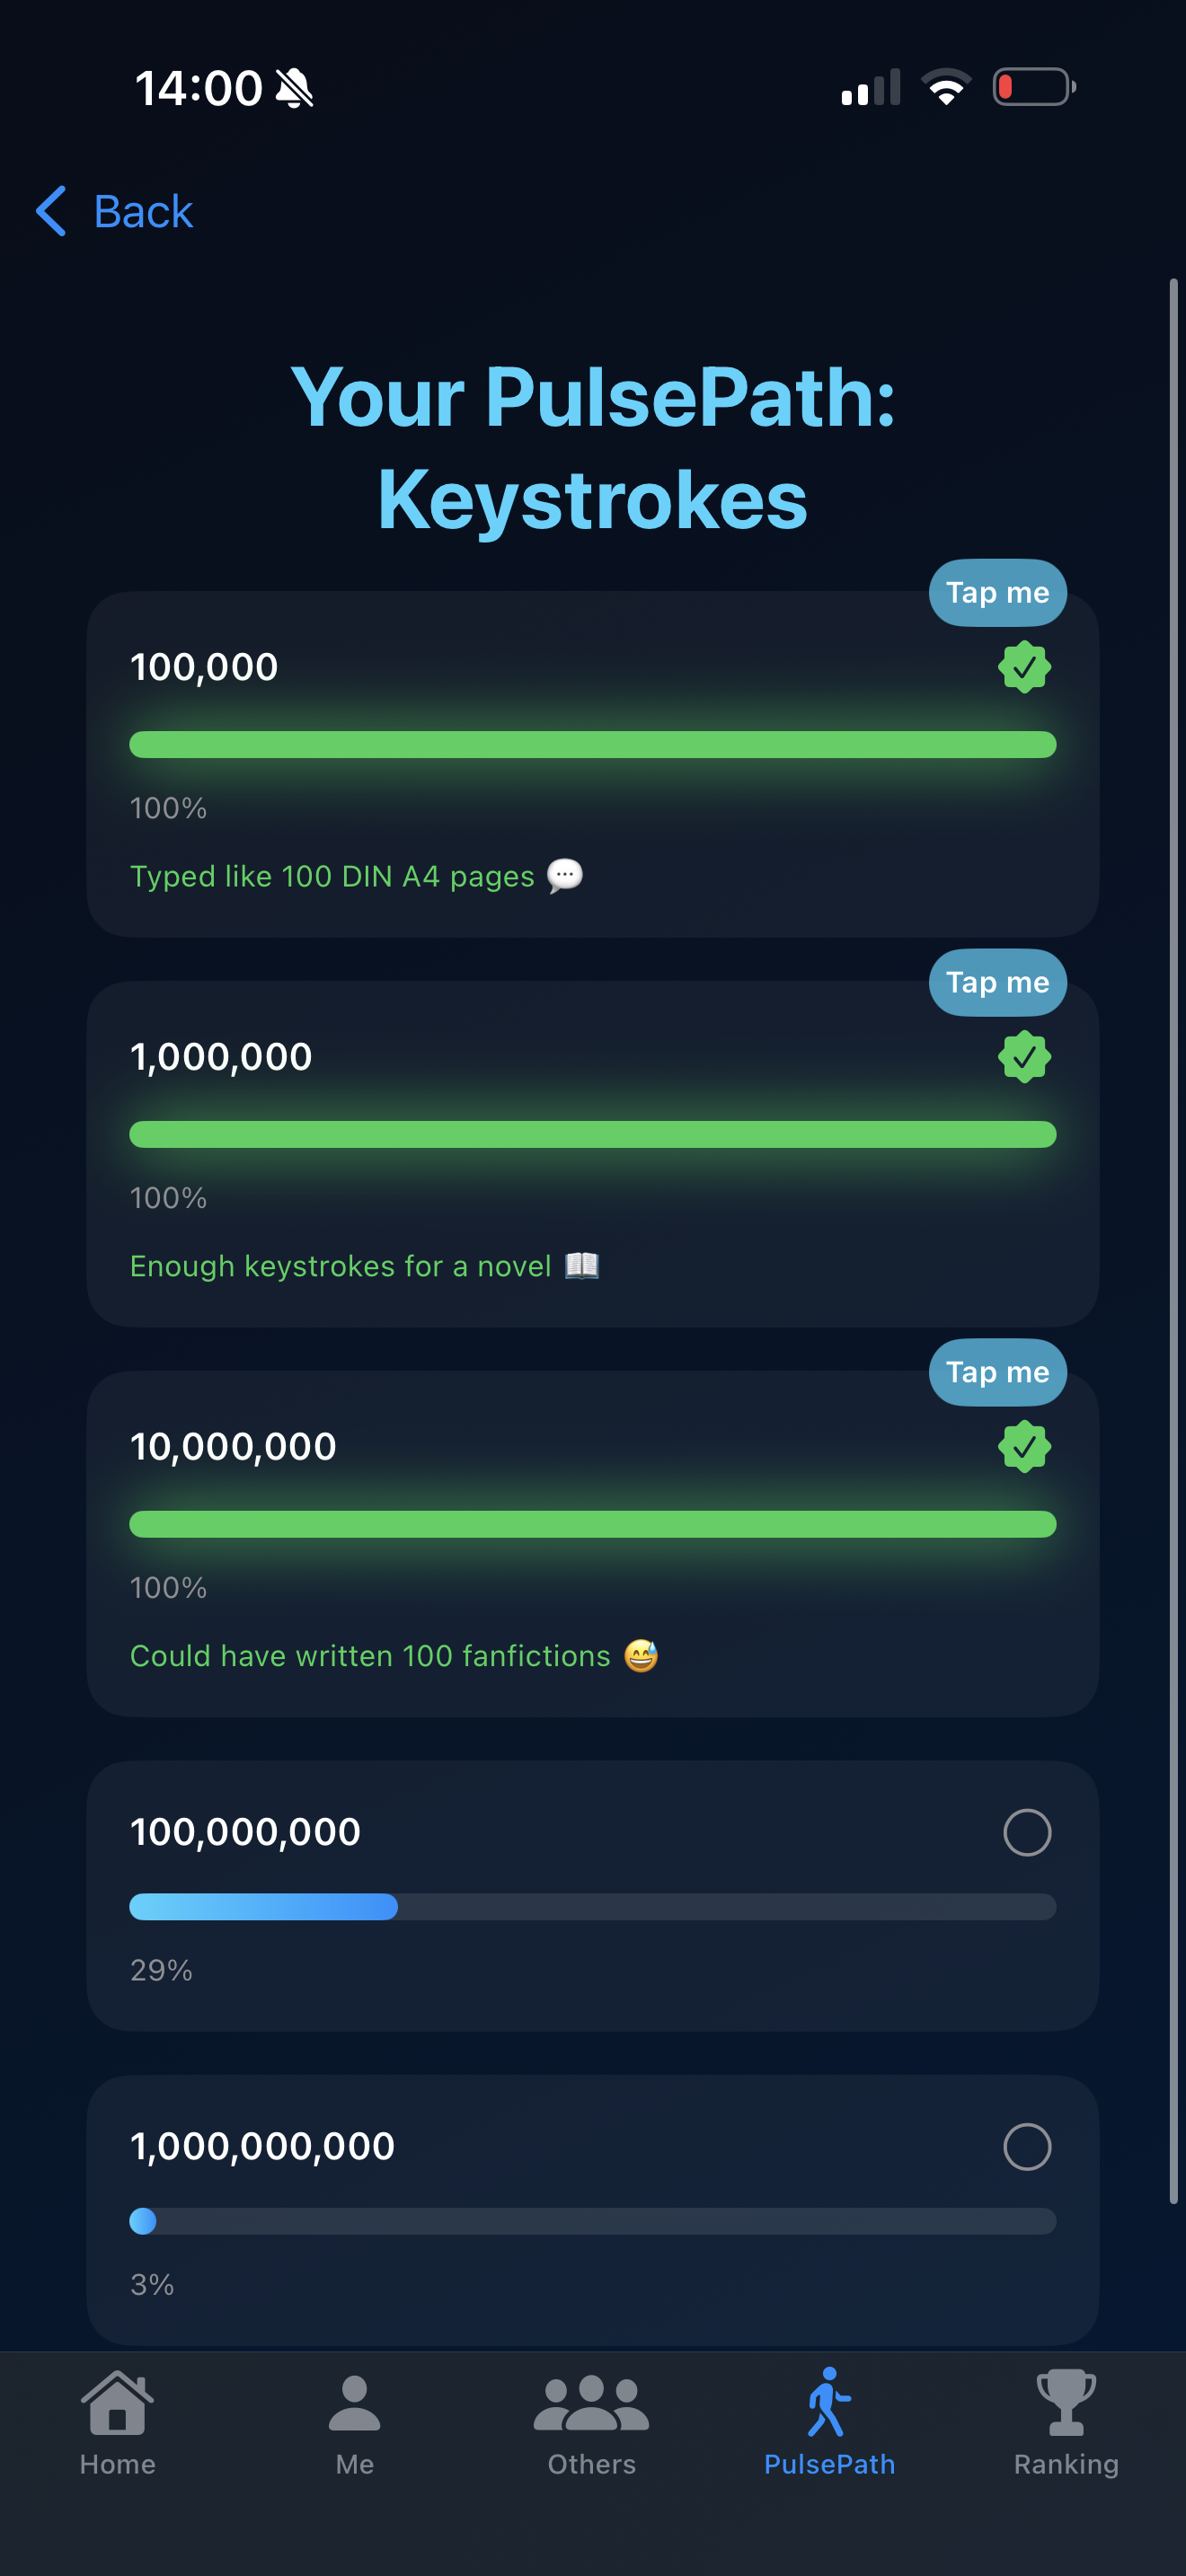Click the 29% blue progress bar
This screenshot has height=2576, width=1186.
(x=593, y=1907)
